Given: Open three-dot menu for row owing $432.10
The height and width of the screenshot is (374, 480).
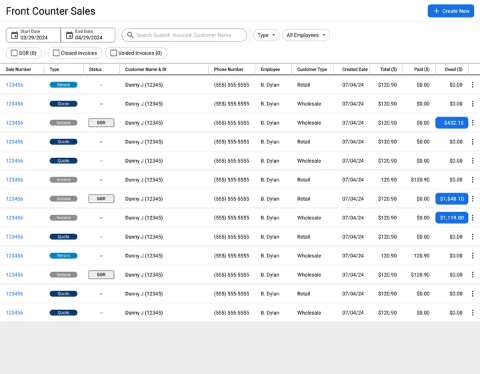Looking at the screenshot, I should click(472, 123).
